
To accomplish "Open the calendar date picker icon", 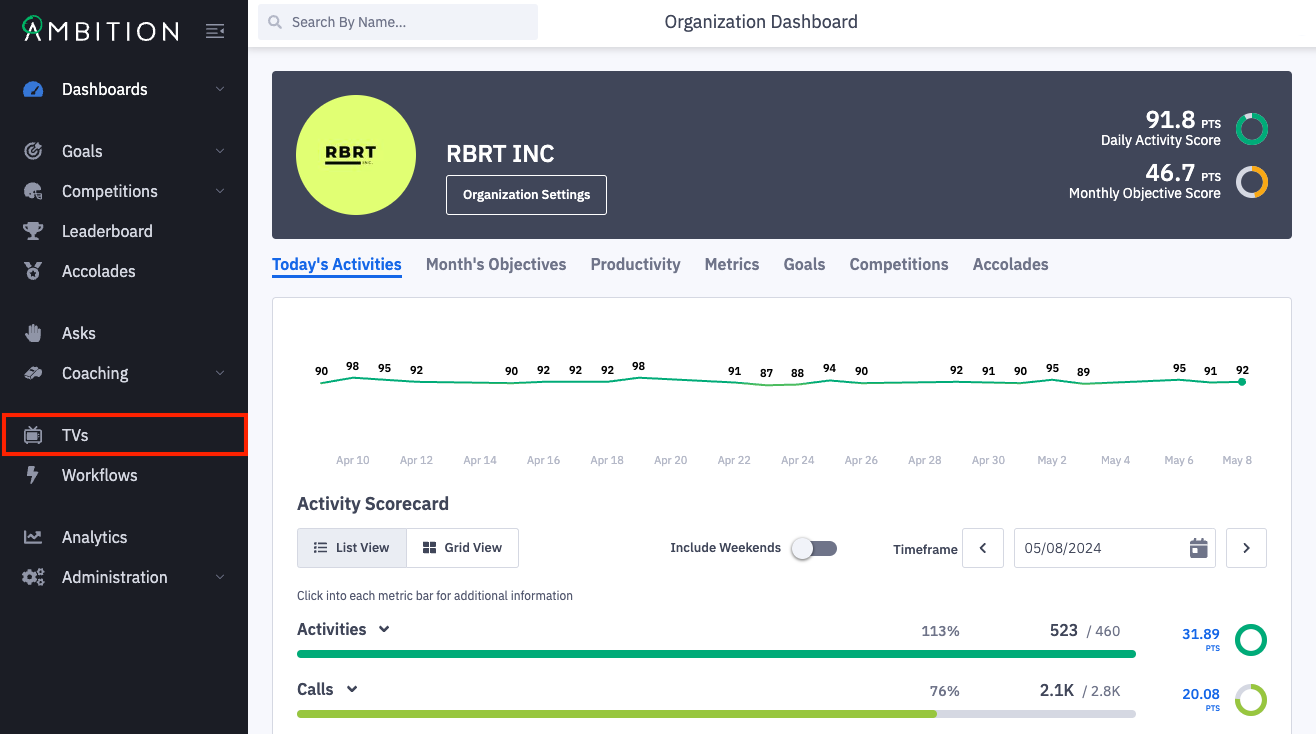I will (1198, 548).
